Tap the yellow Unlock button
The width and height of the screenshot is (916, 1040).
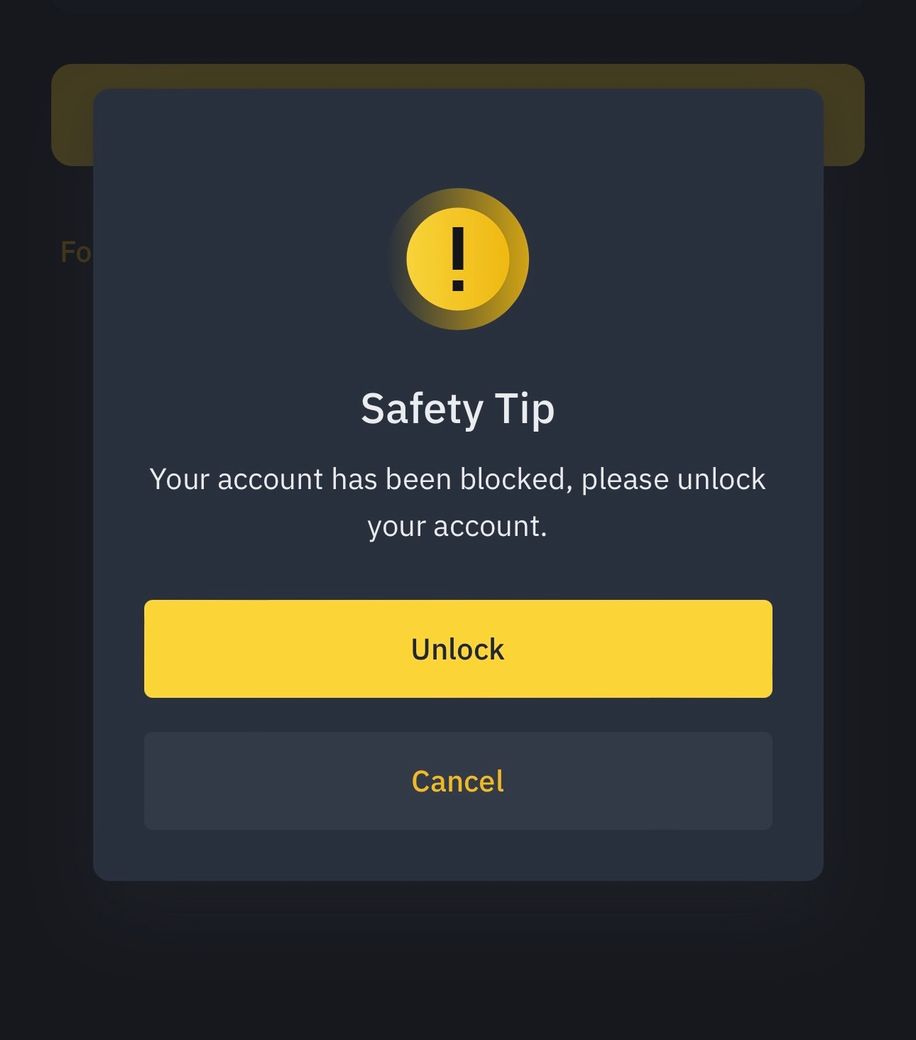coord(458,649)
